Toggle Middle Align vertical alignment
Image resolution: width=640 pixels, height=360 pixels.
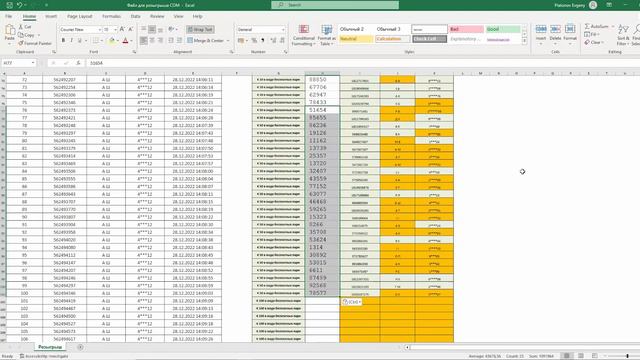pyautogui.click(x=152, y=29)
